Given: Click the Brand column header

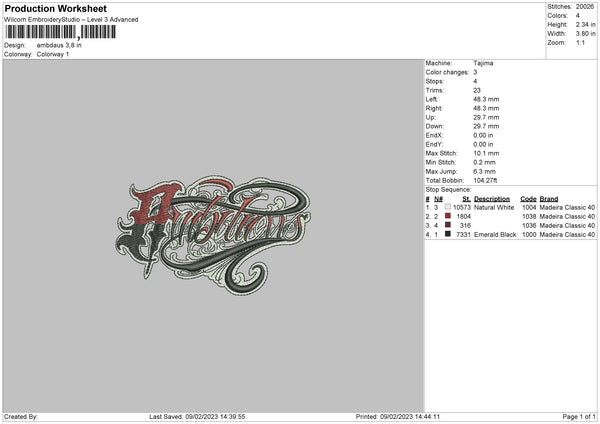Looking at the screenshot, I should point(550,199).
